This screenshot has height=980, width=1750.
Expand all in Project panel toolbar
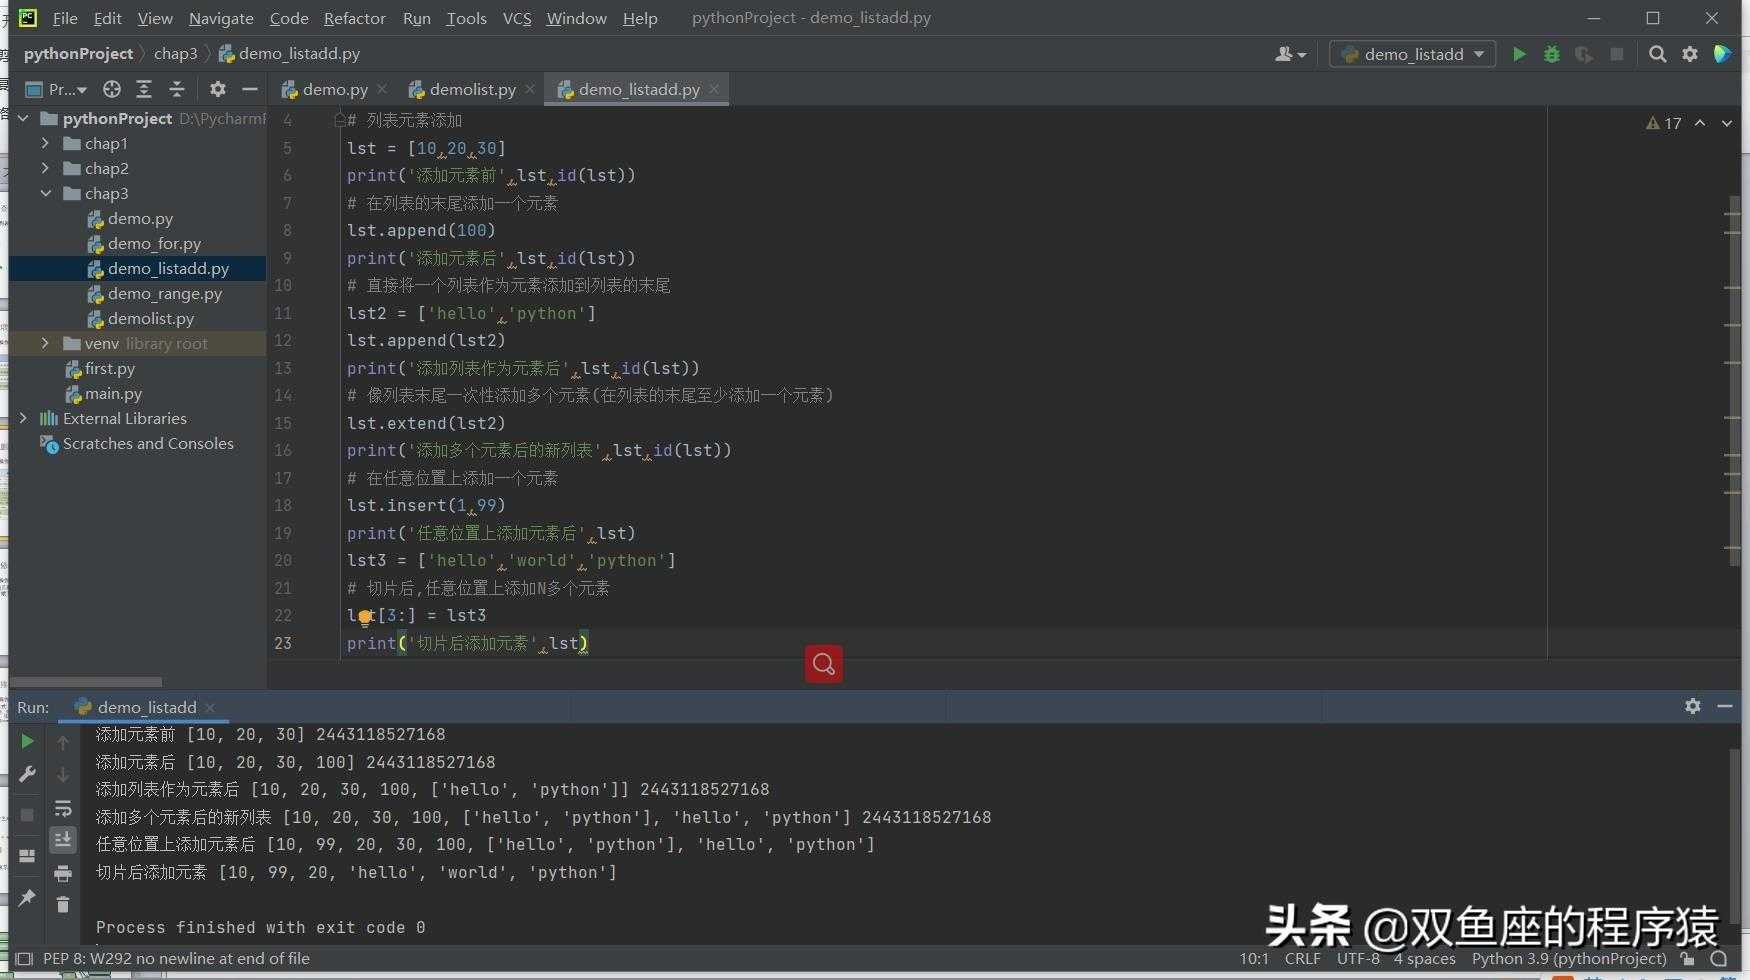[144, 89]
